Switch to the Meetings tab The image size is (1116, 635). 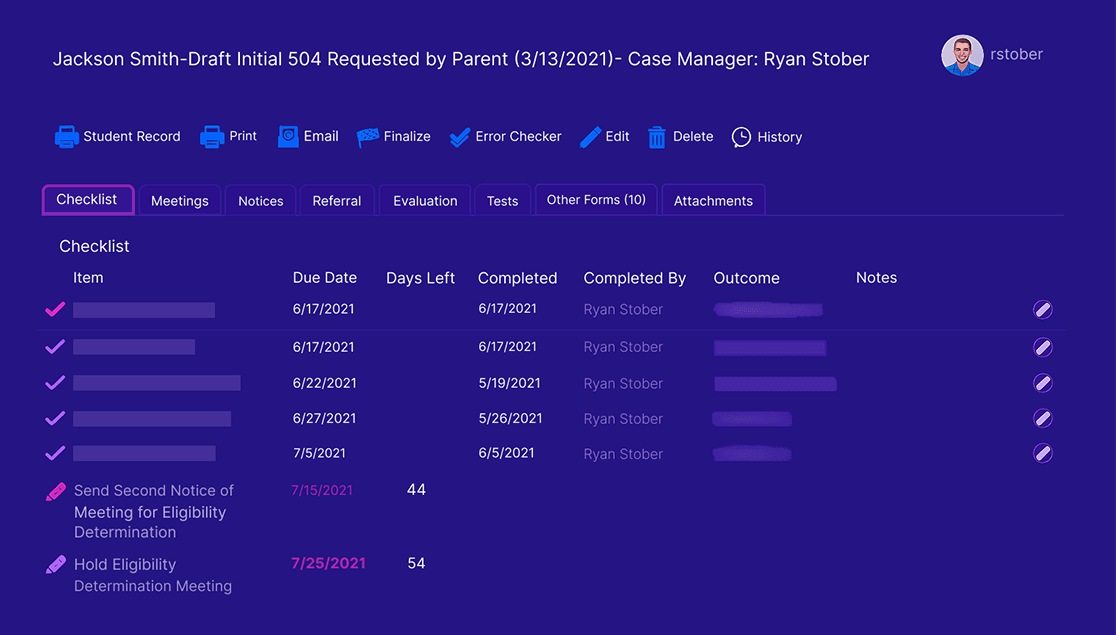click(180, 200)
